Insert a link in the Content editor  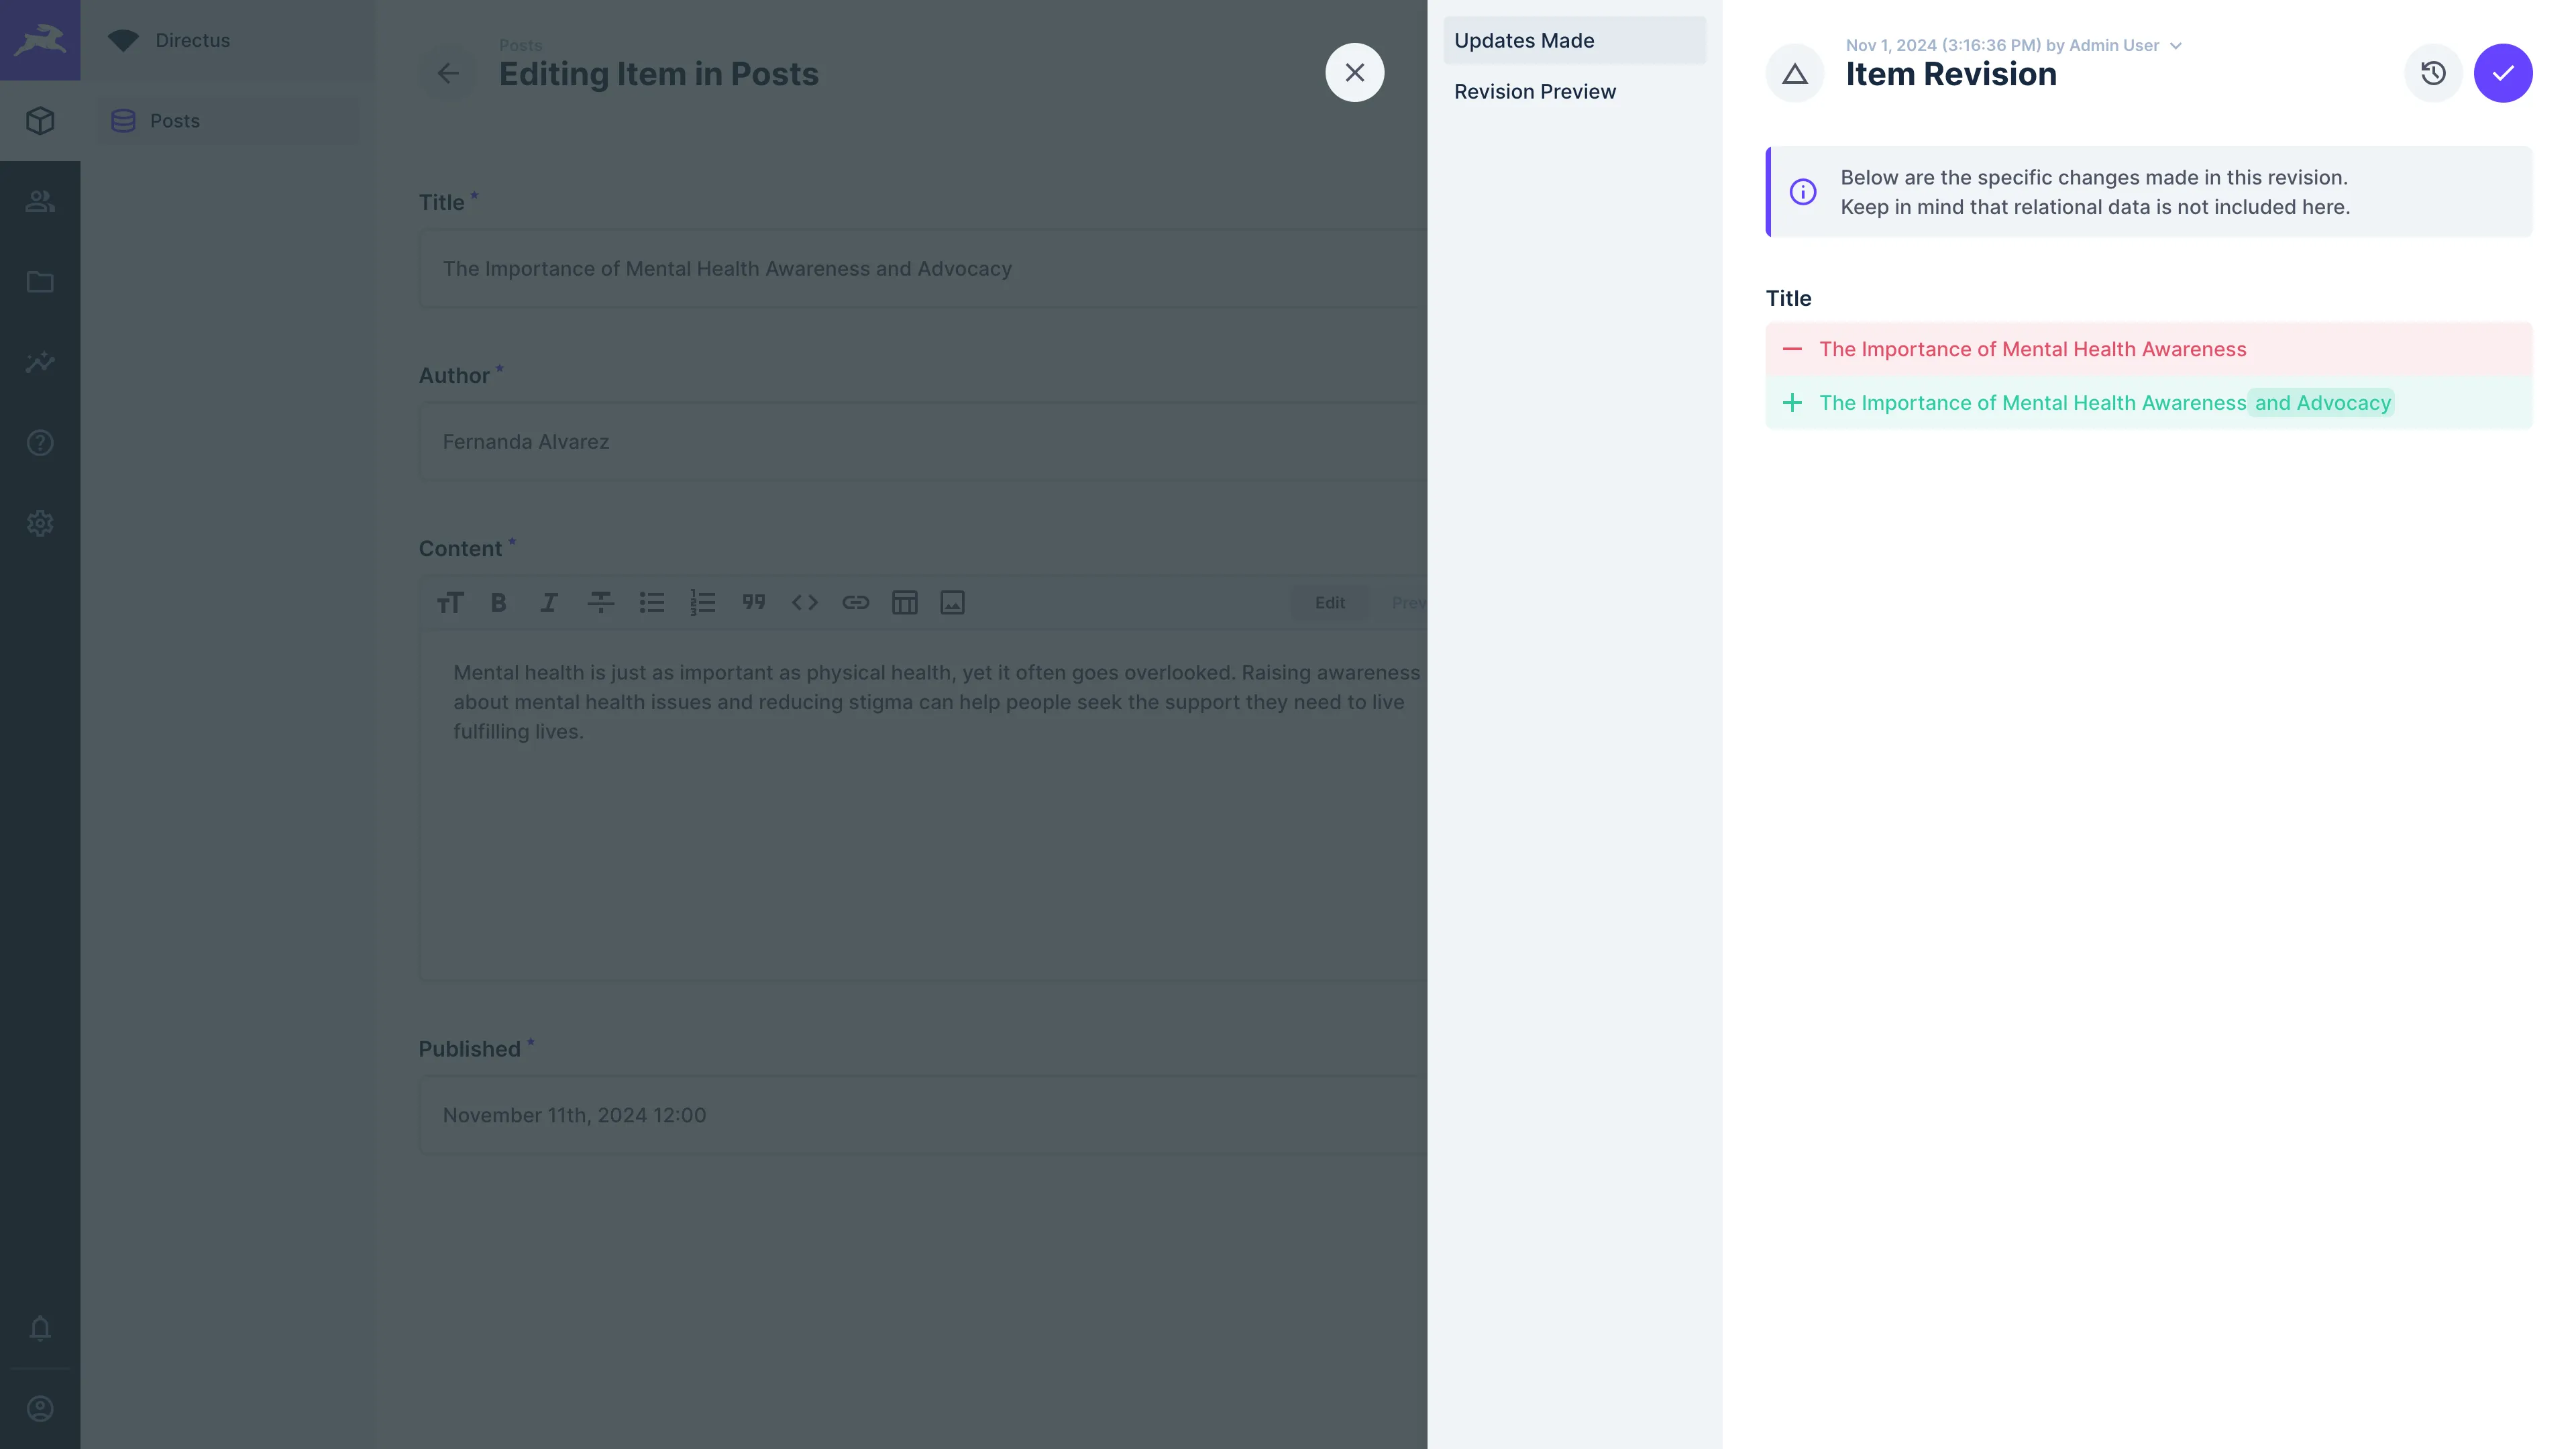coord(855,603)
